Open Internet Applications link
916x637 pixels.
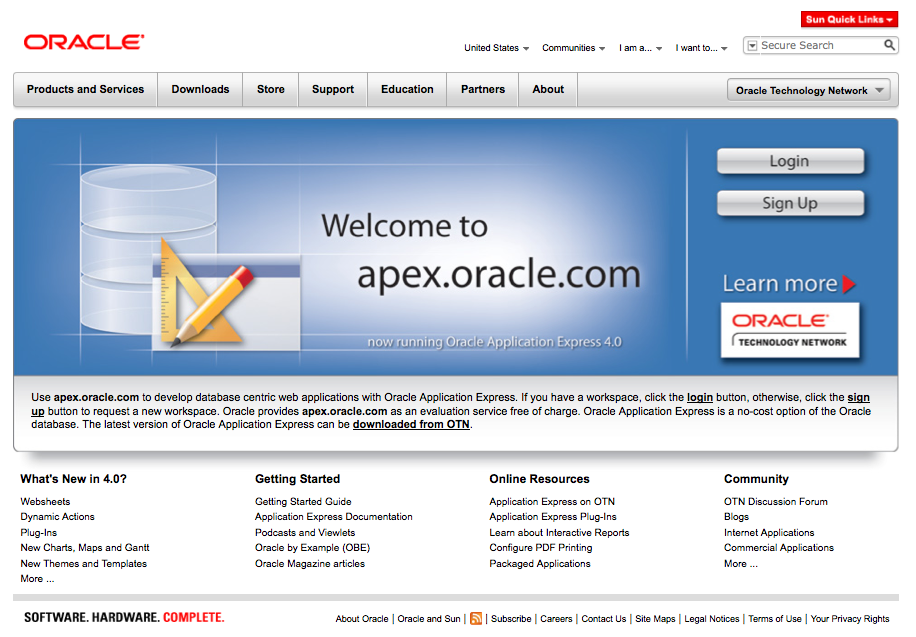click(x=769, y=532)
